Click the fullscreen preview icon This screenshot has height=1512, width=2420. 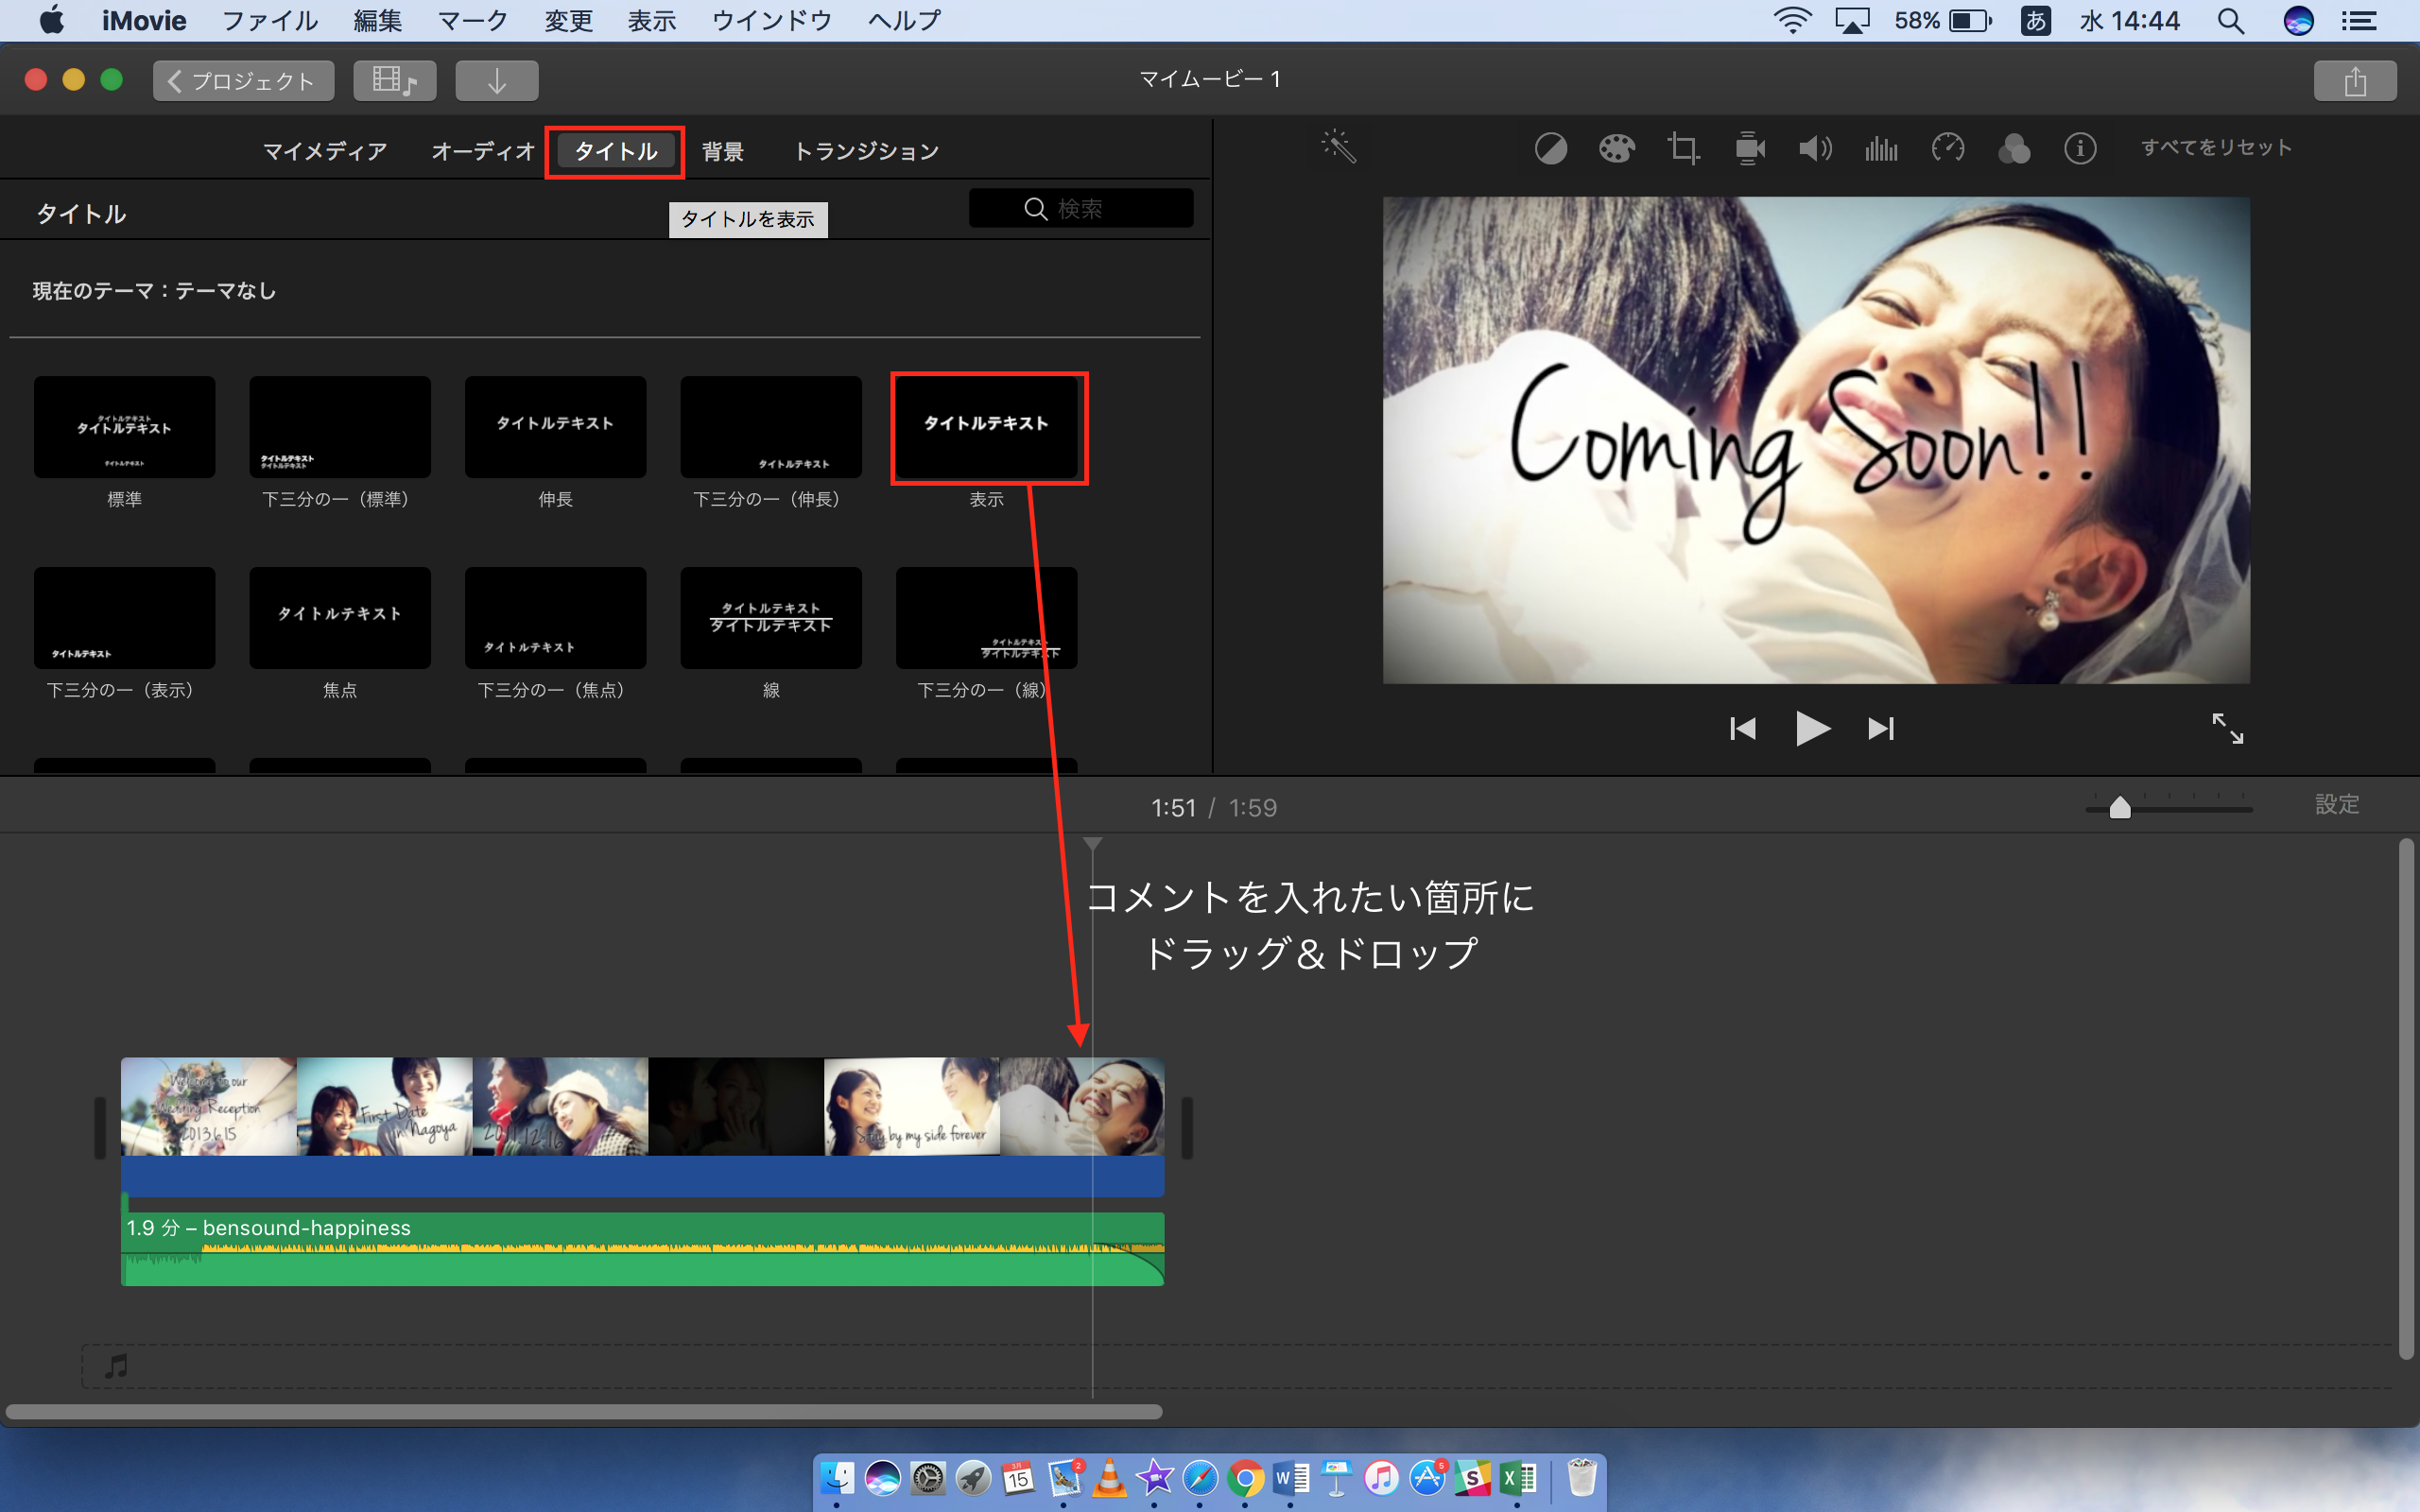[x=2226, y=729]
